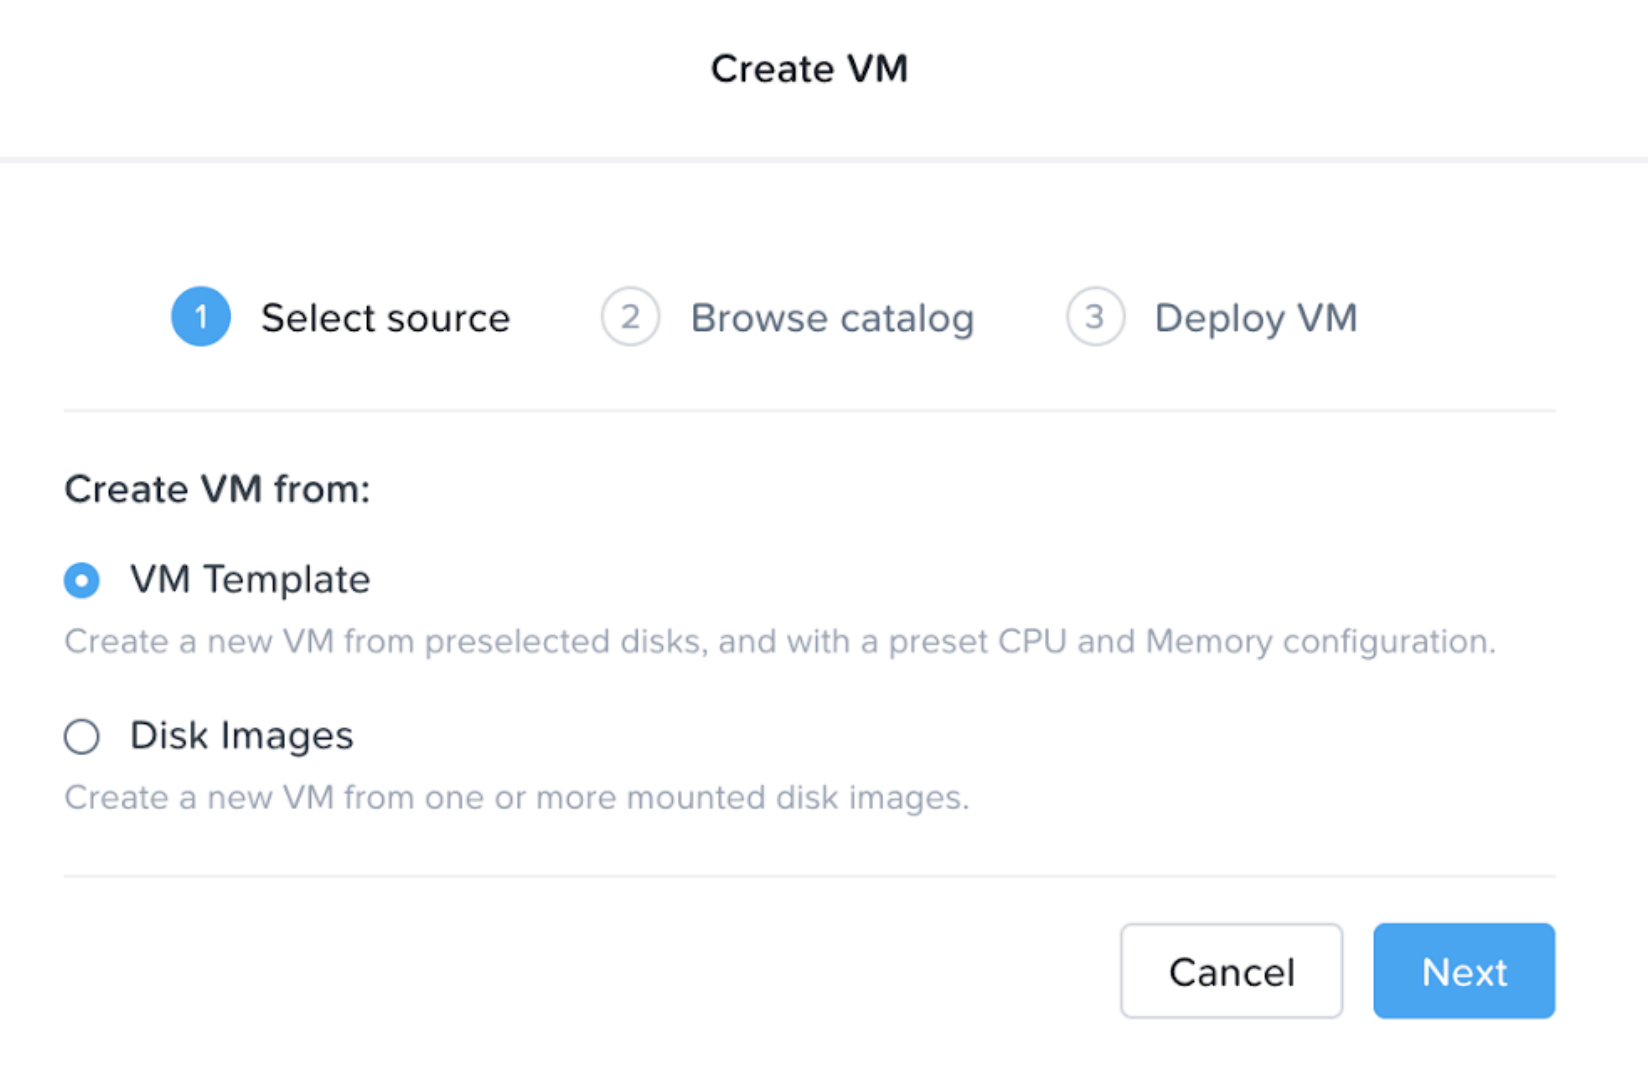Click the Create VM dialog title
1648x1066 pixels.
coord(809,68)
